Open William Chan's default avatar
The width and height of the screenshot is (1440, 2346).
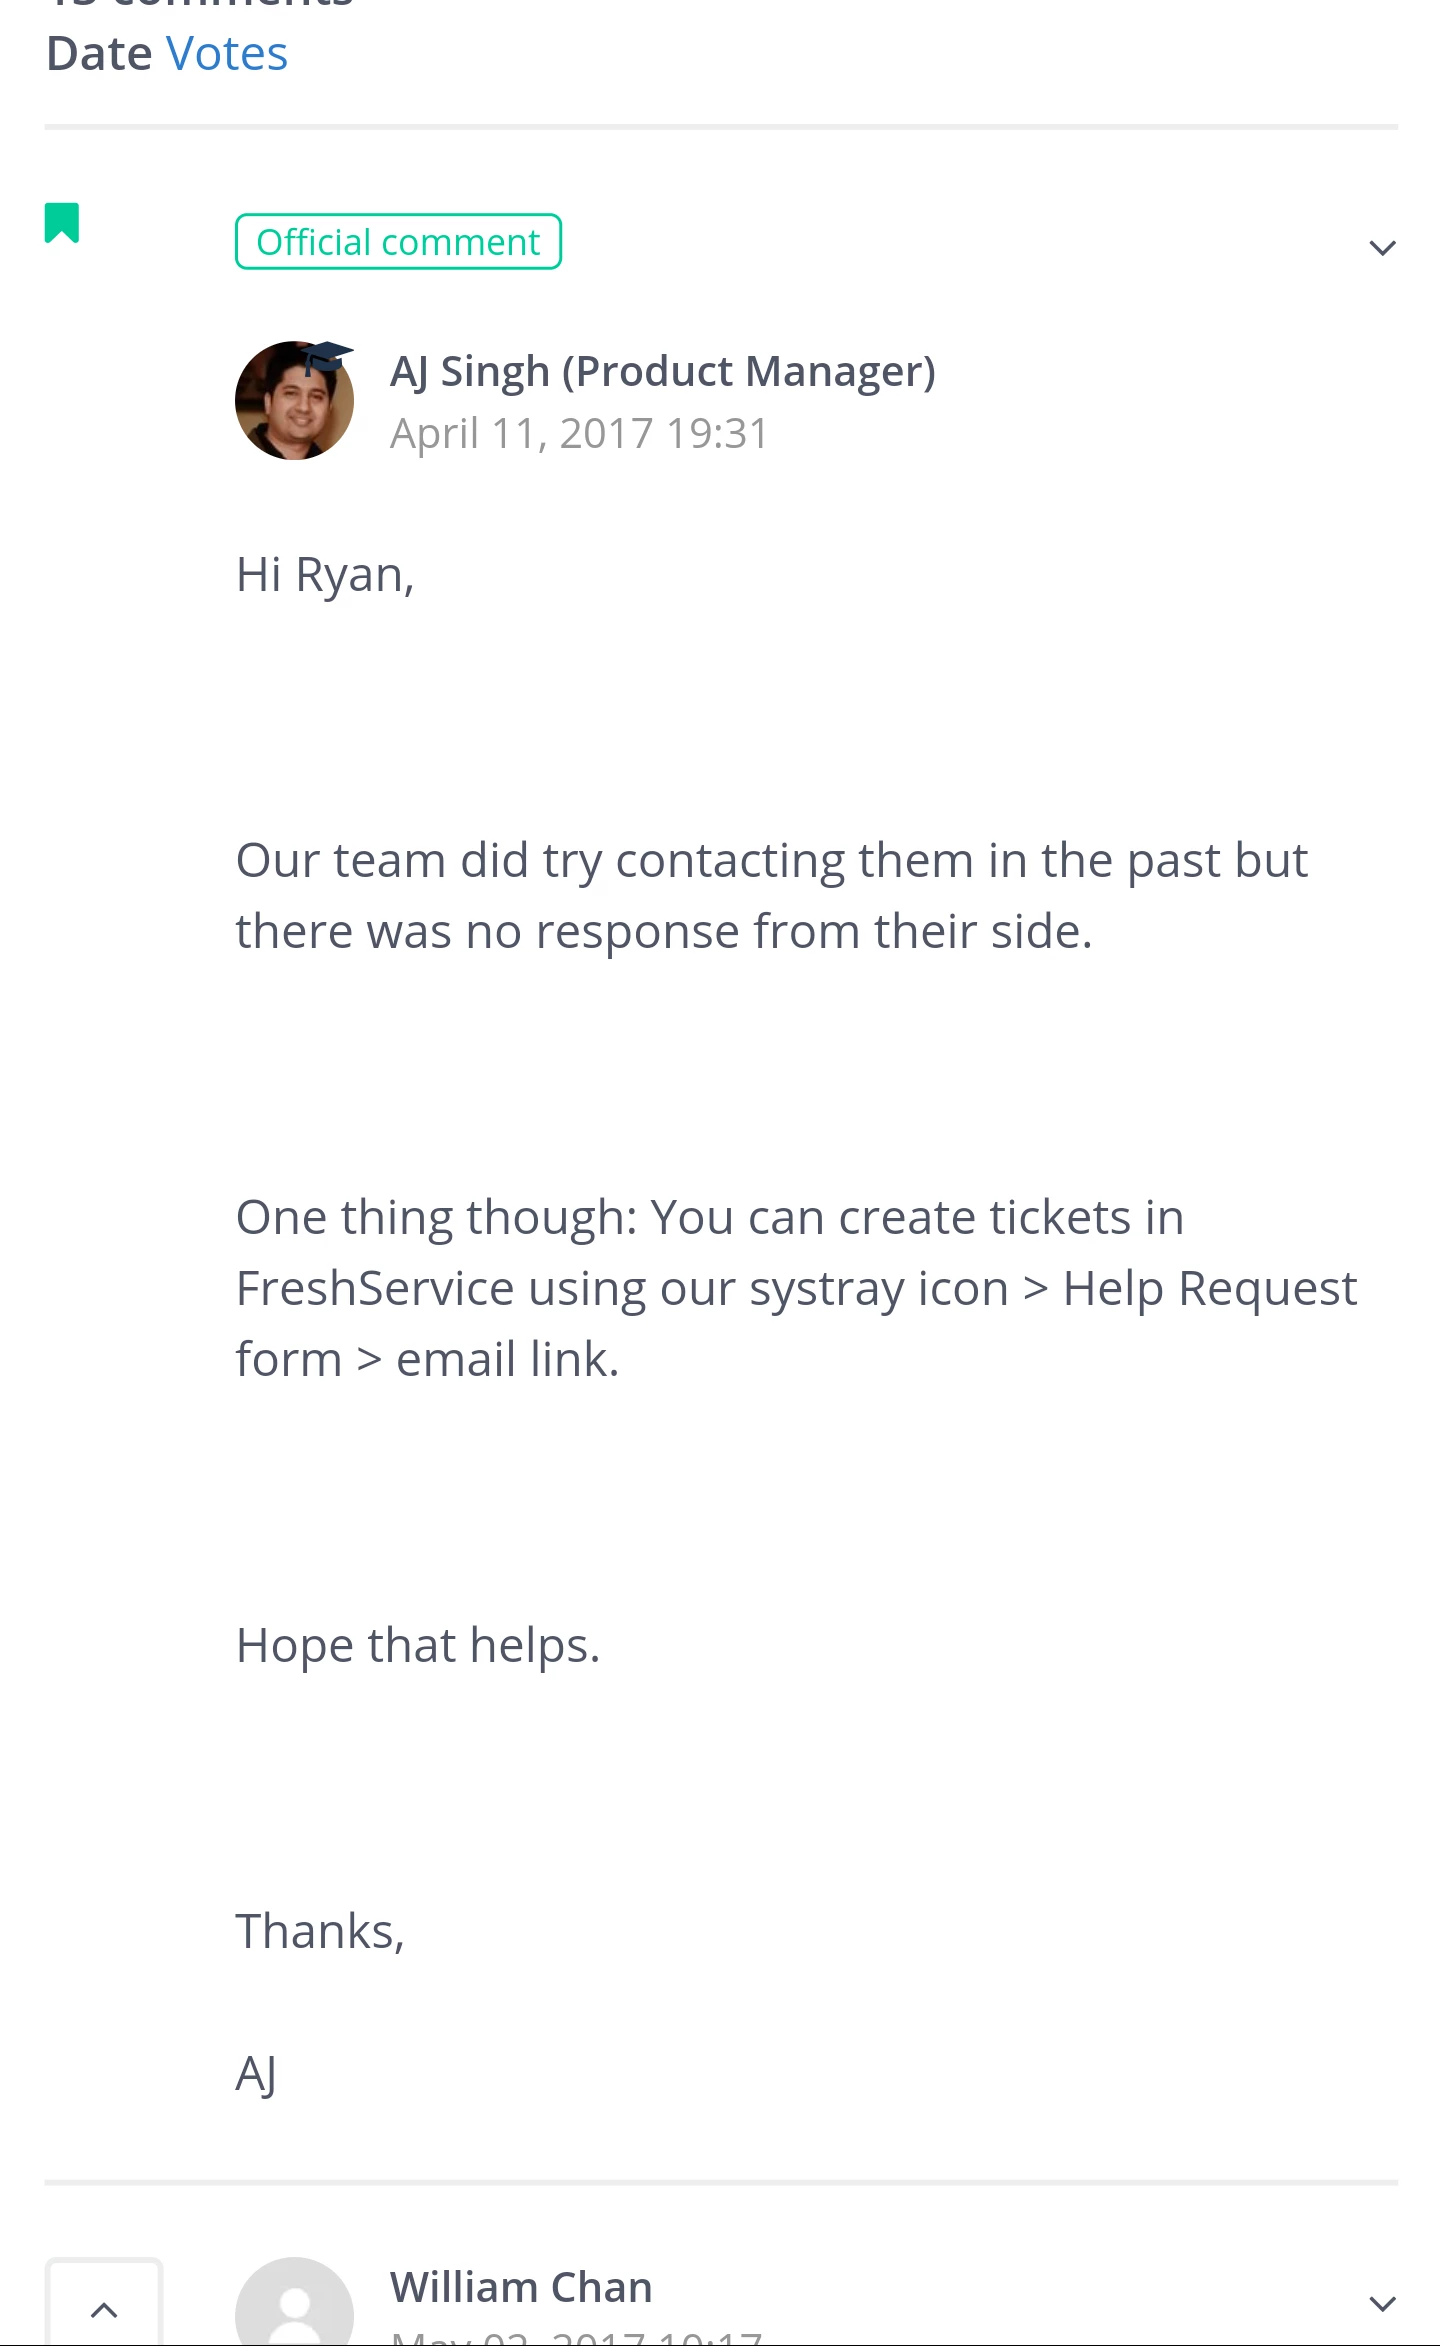click(294, 2302)
